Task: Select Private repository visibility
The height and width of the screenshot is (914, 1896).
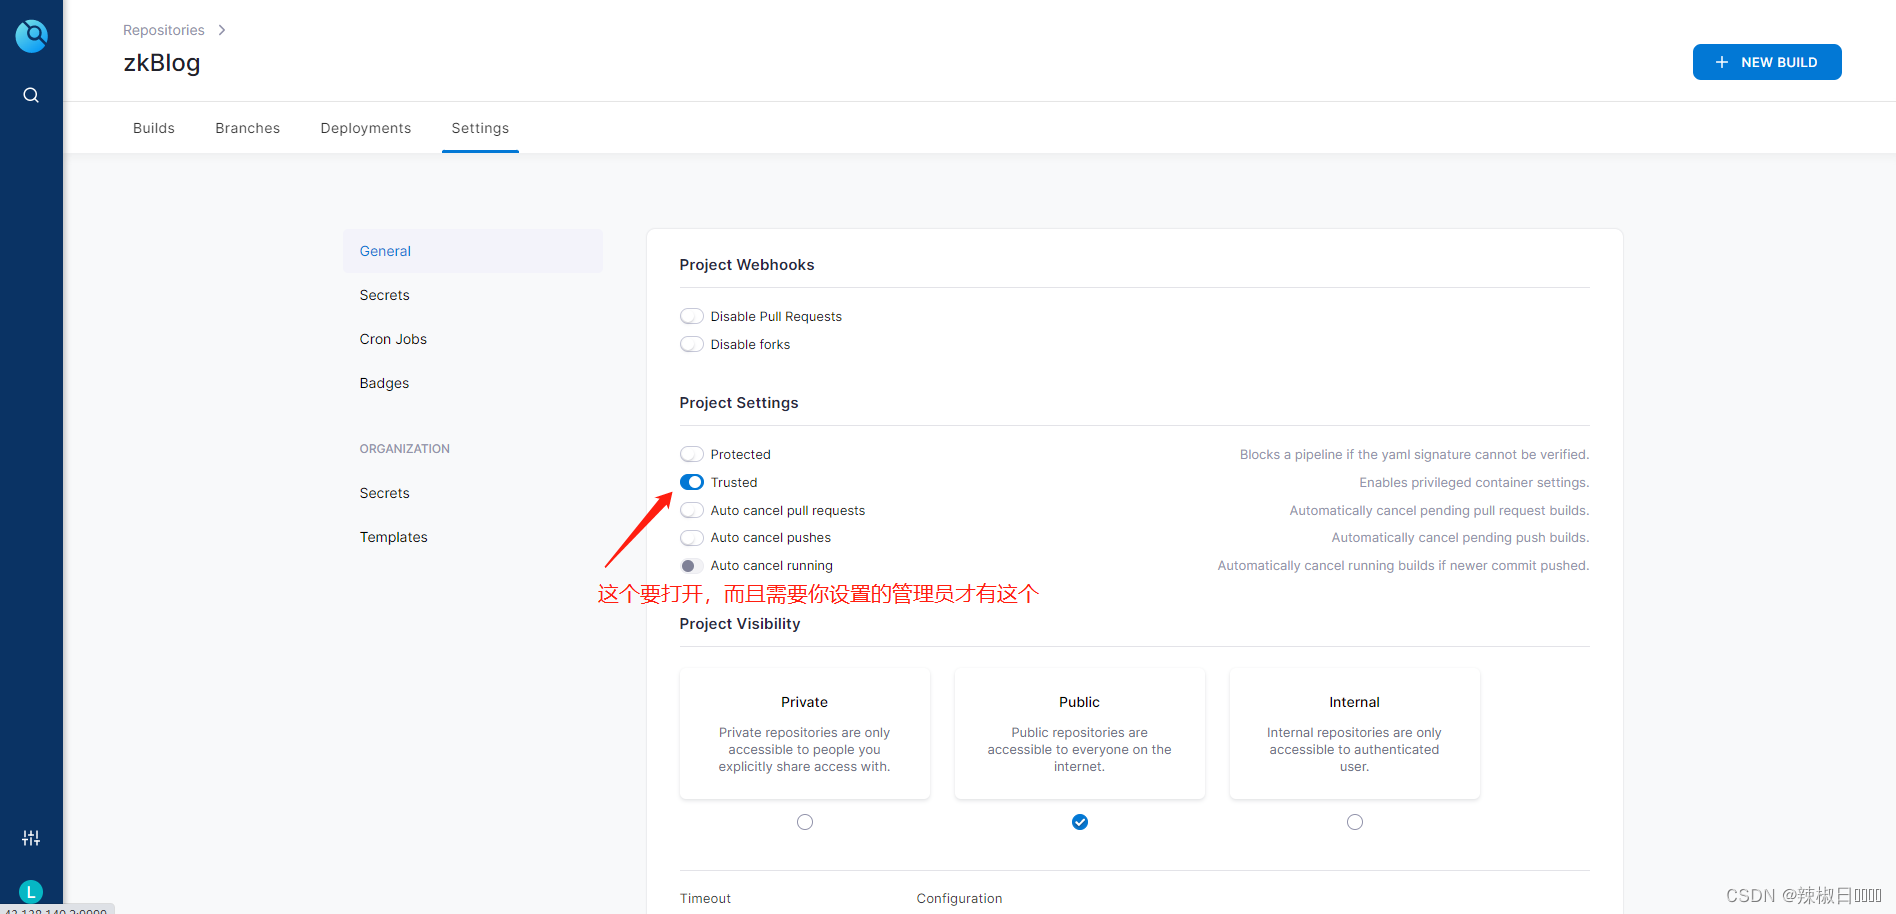Action: (x=804, y=821)
